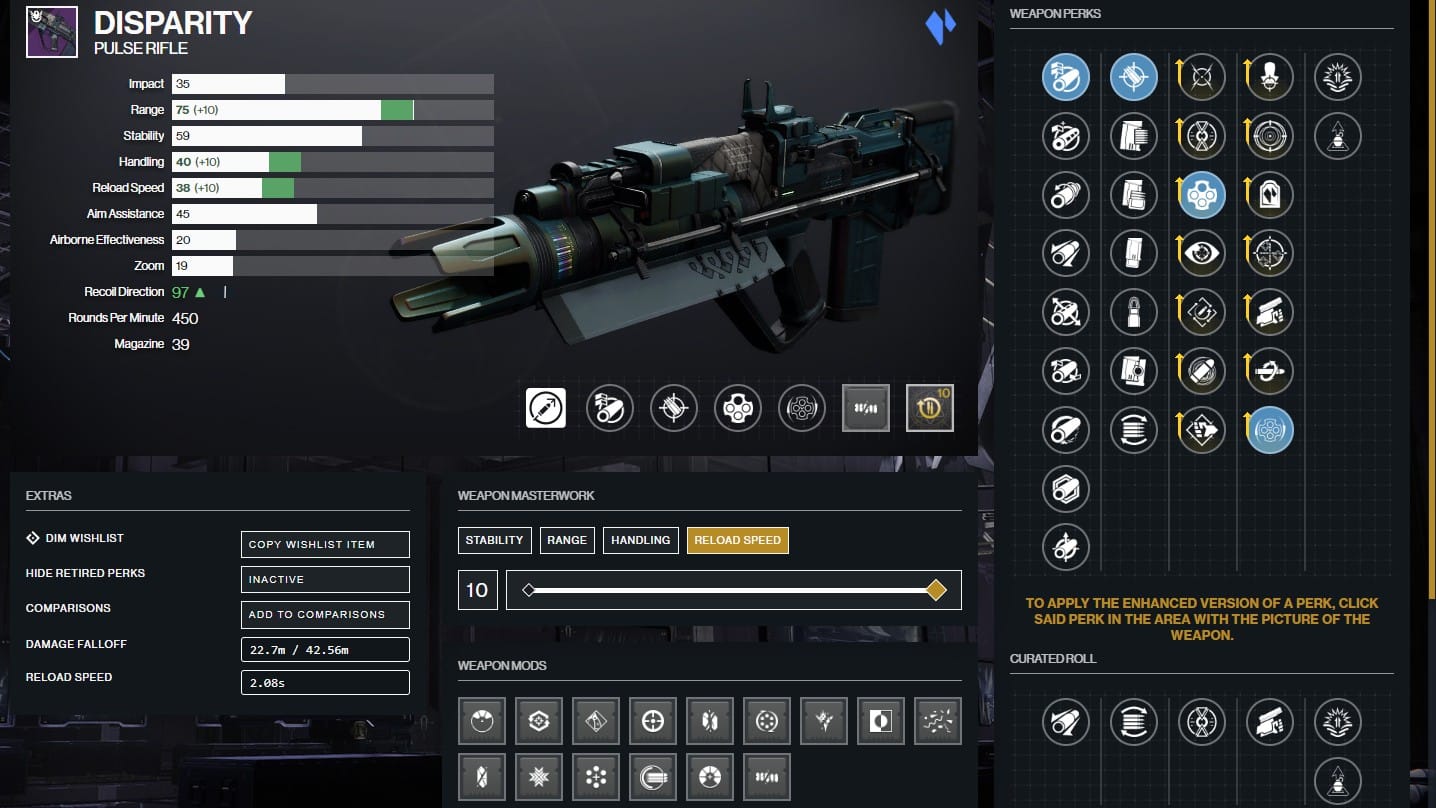Select the first gauge-dial weapon mod
The height and width of the screenshot is (808, 1436).
482,721
